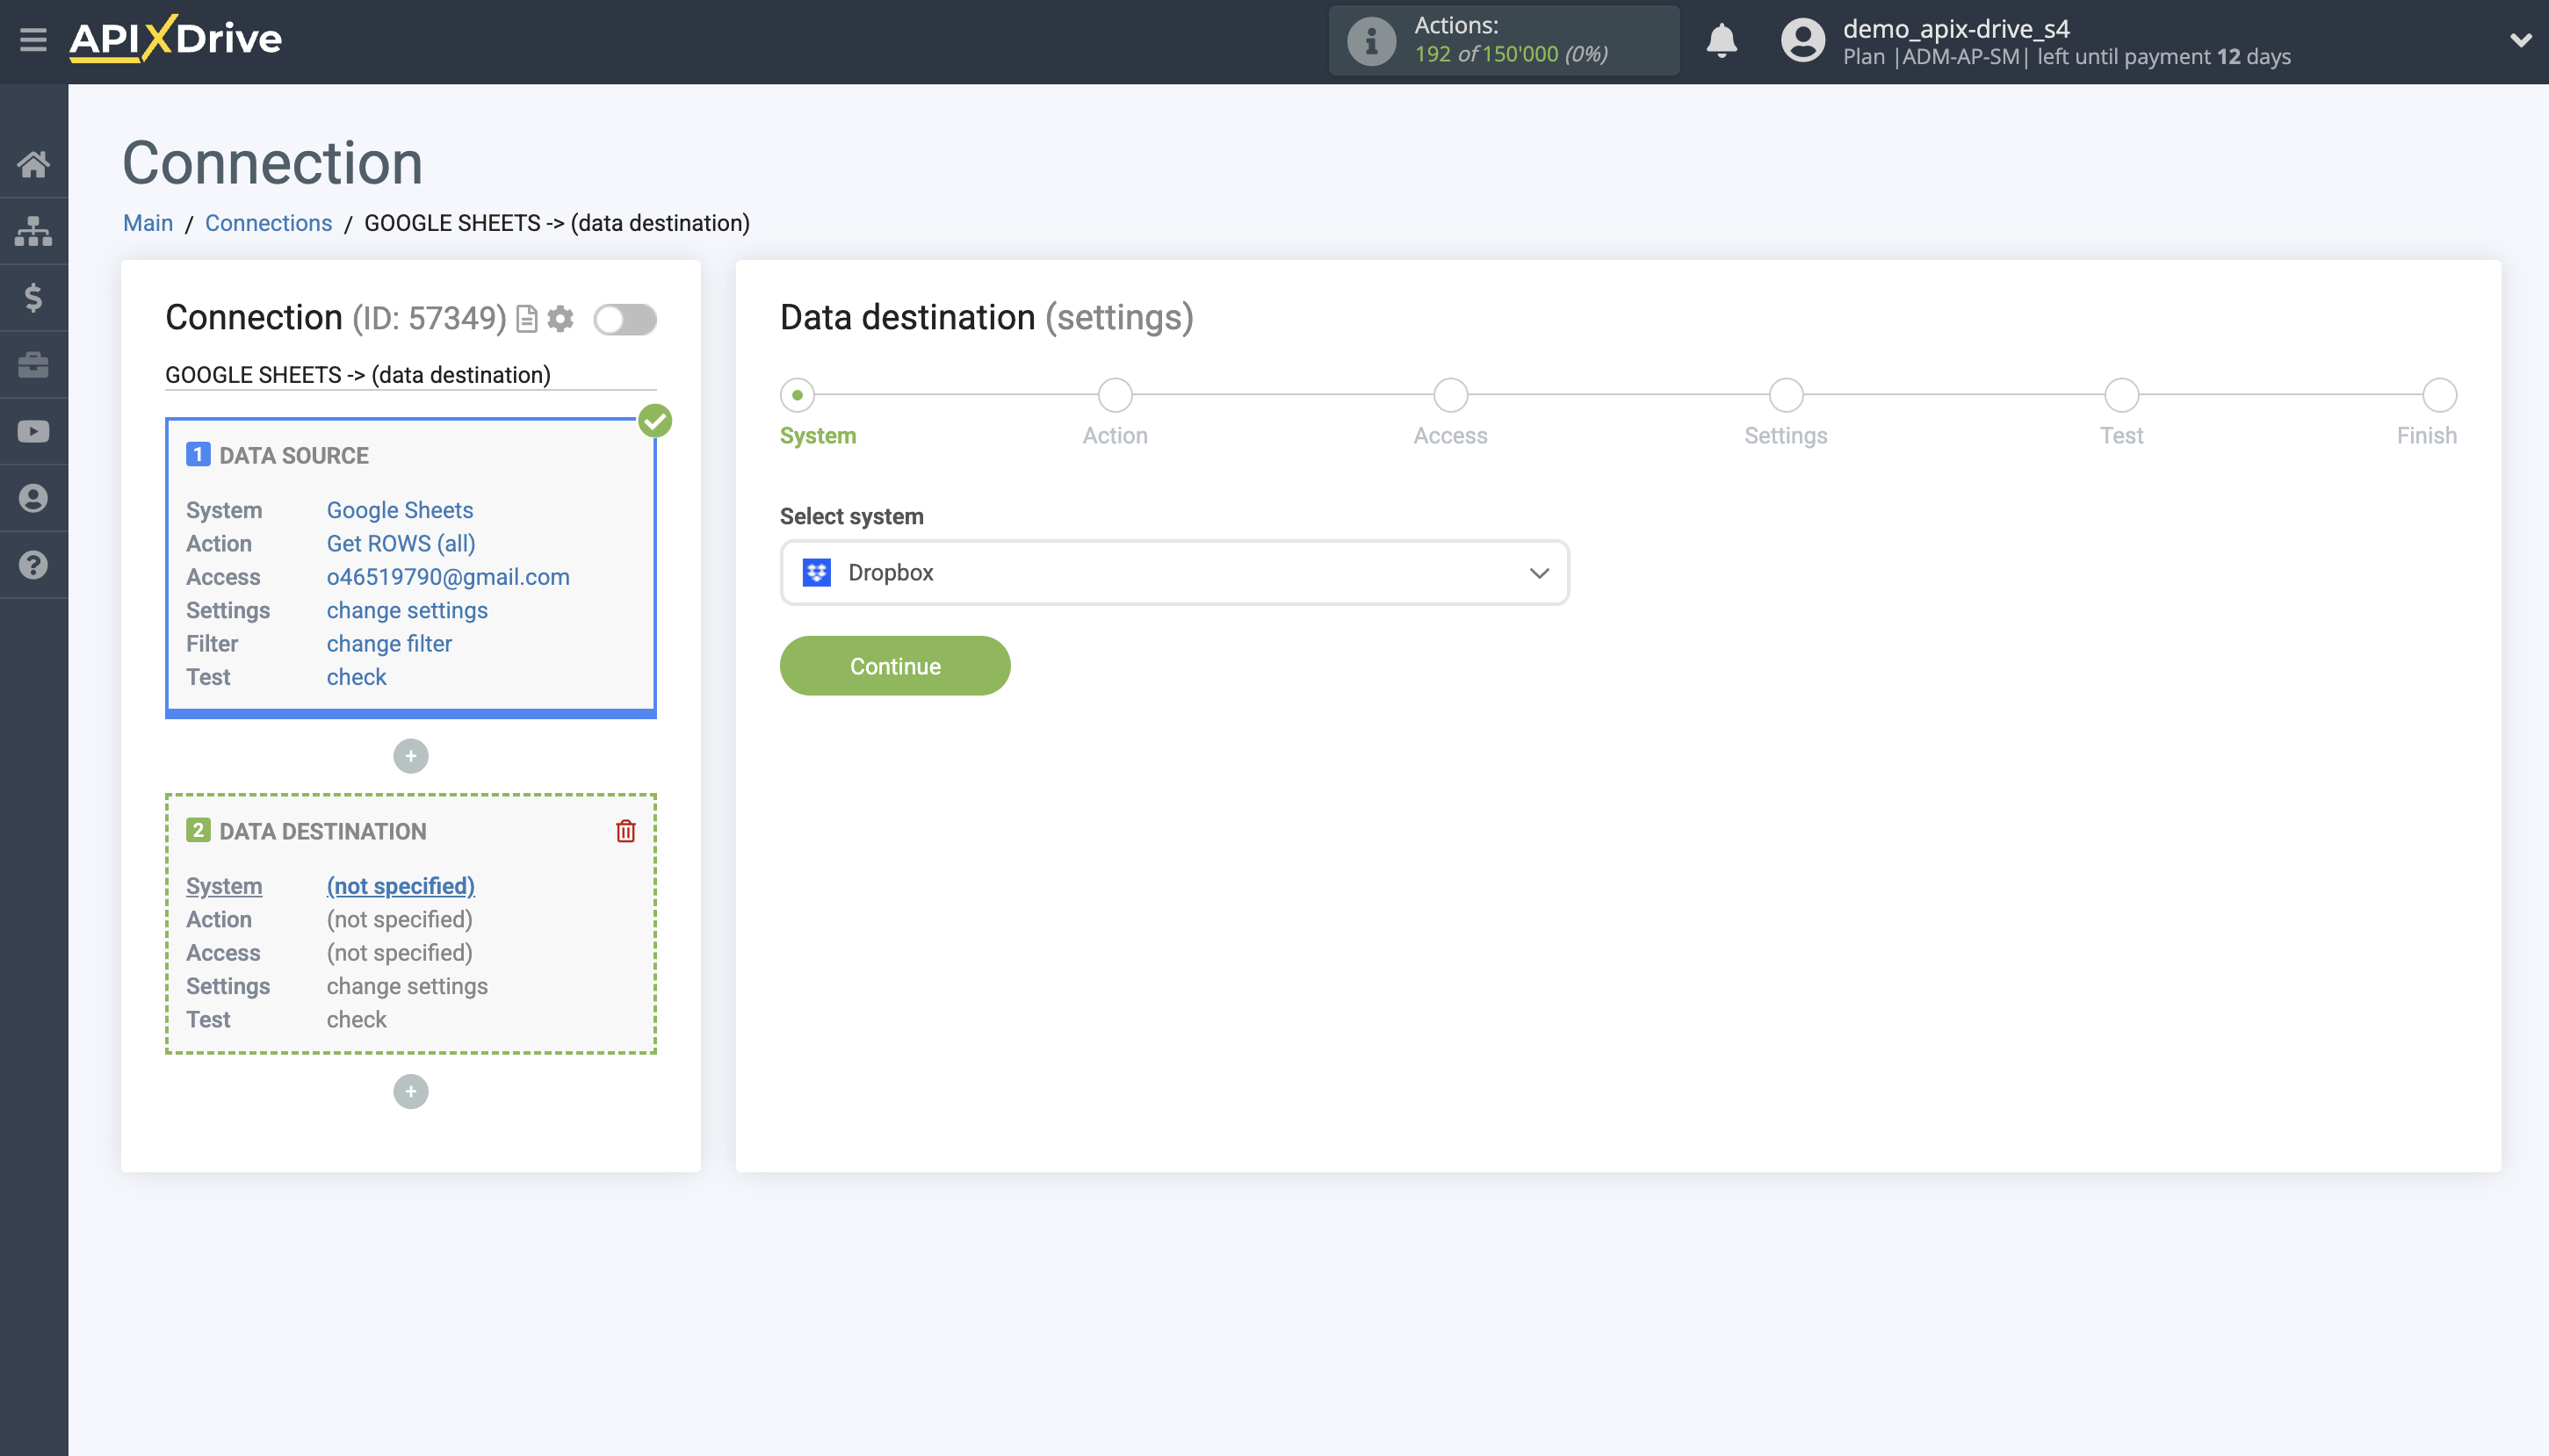Viewport: 2549px width, 1456px height.
Task: Click the briefcase icon in sidebar
Action: [33, 364]
